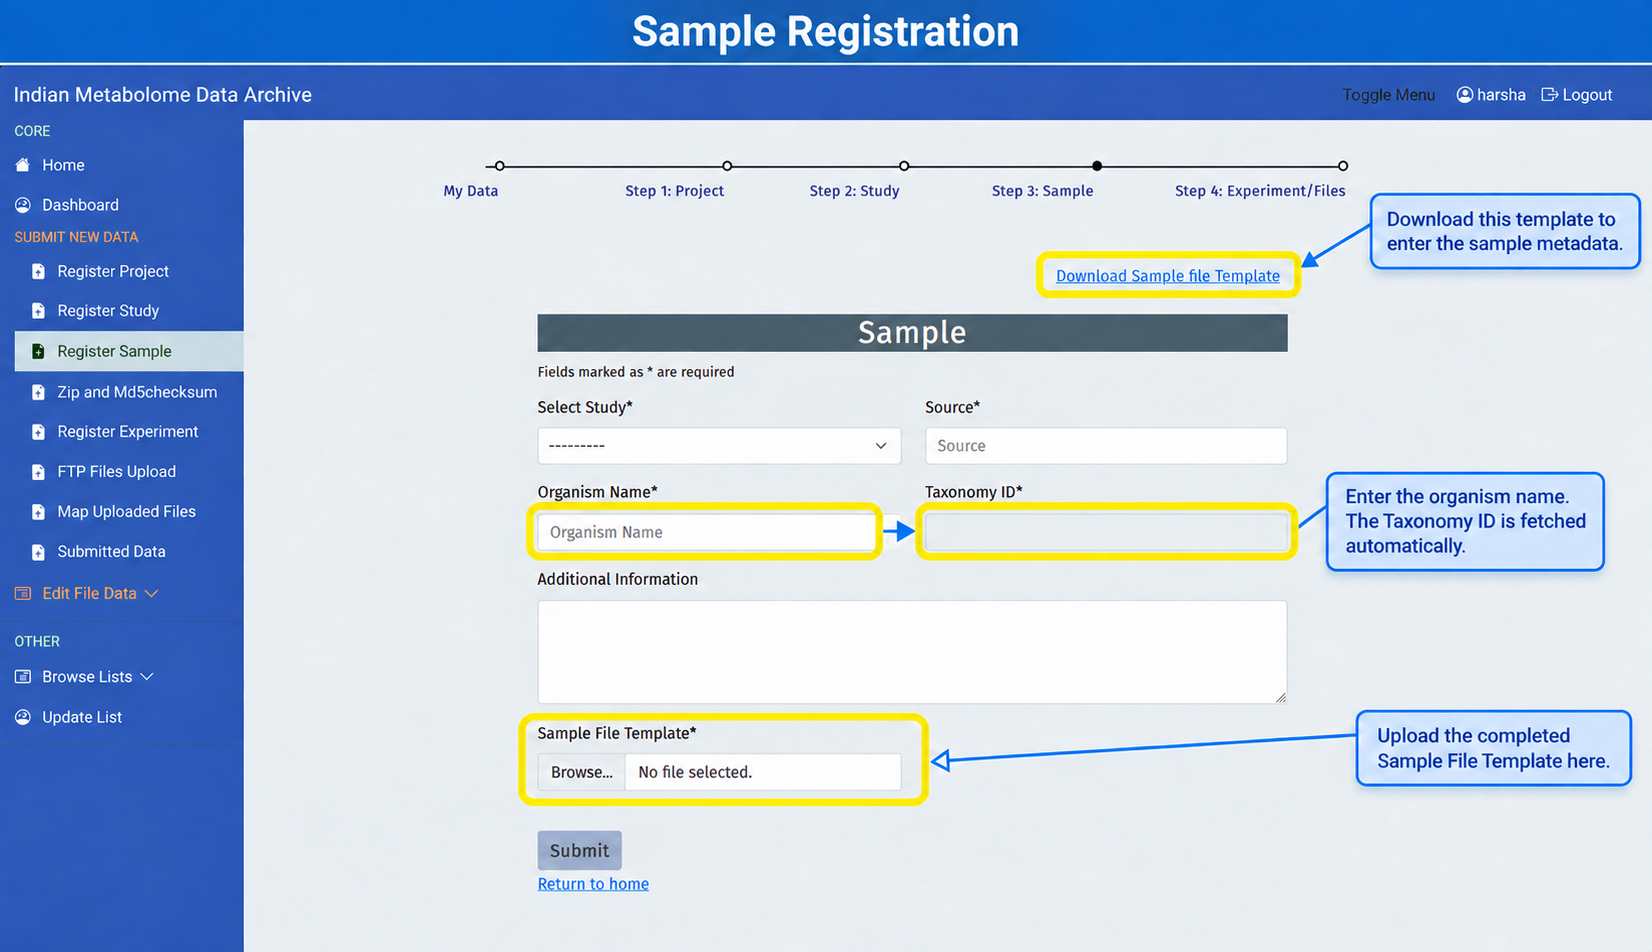
Task: Click Toggle Menu in header
Action: (1388, 95)
